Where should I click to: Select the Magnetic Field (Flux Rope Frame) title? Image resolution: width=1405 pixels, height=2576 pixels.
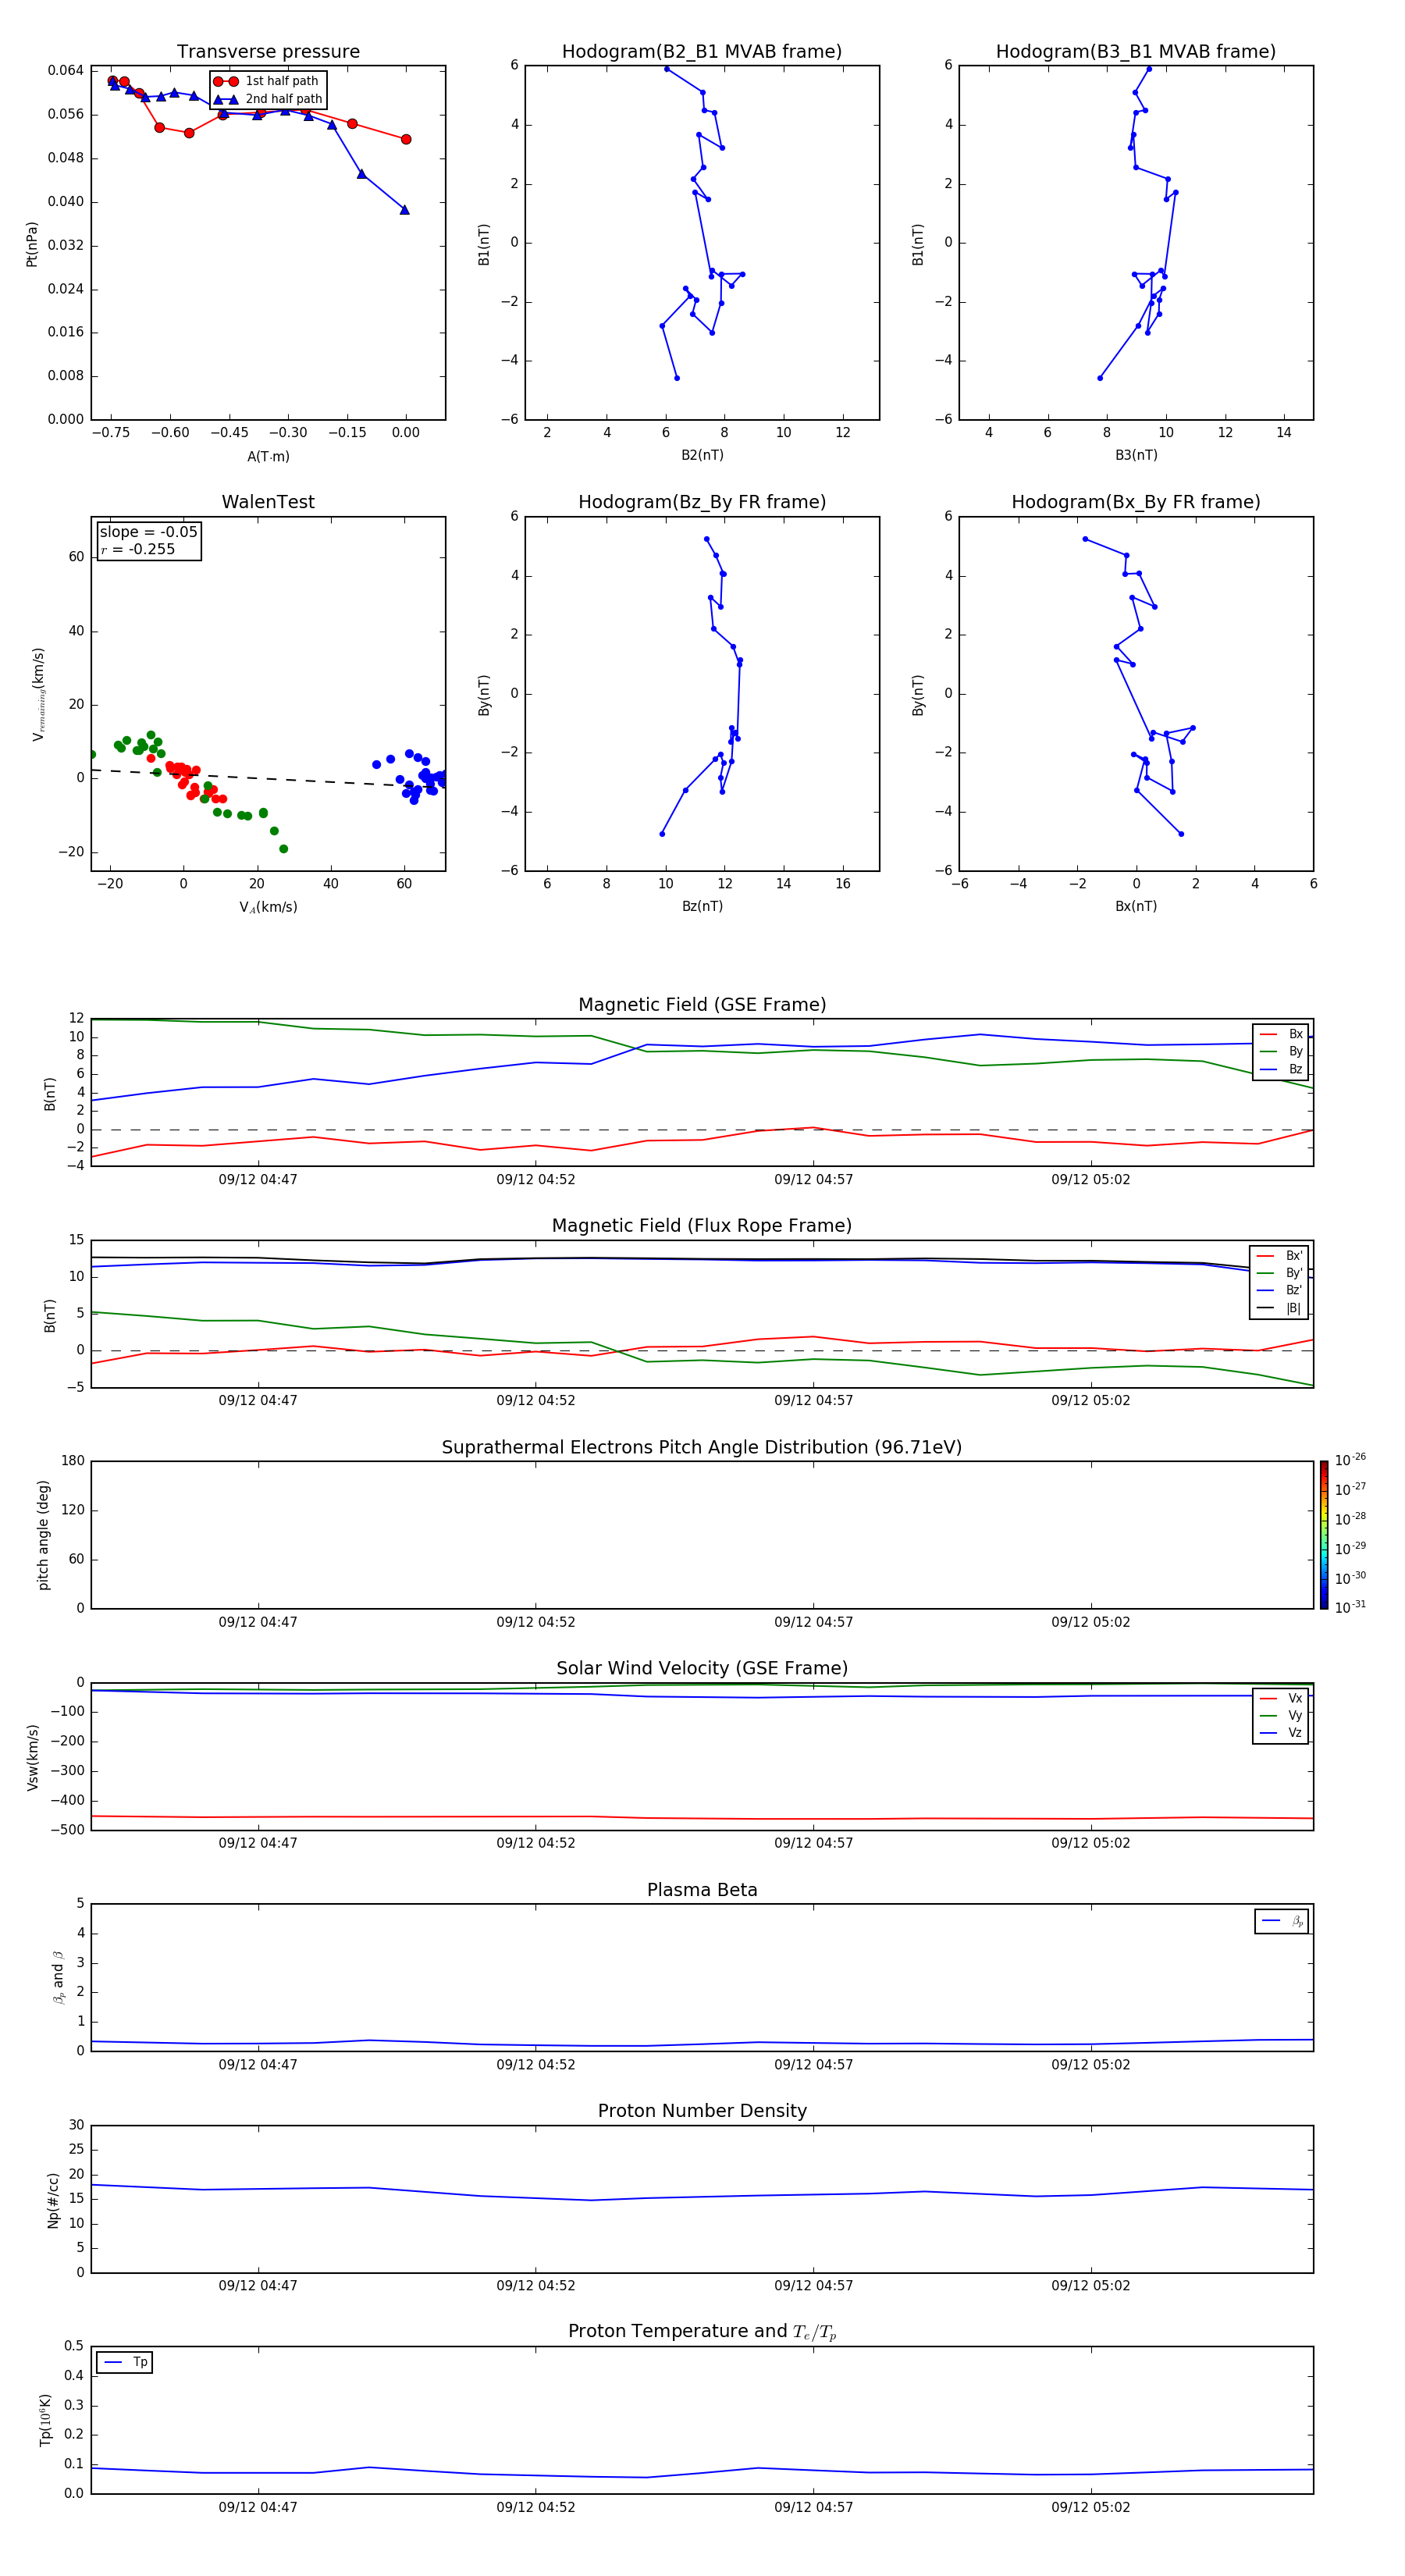(701, 1226)
